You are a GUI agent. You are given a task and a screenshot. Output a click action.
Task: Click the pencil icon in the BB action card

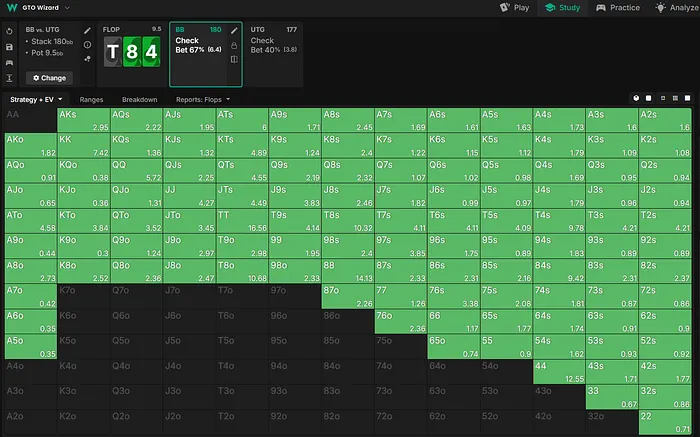(233, 31)
